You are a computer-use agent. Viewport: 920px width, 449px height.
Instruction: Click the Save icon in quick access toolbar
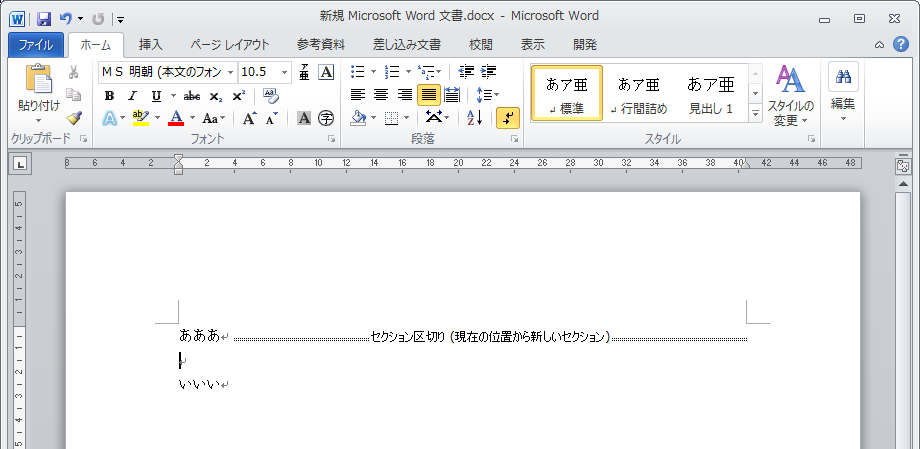pos(44,18)
